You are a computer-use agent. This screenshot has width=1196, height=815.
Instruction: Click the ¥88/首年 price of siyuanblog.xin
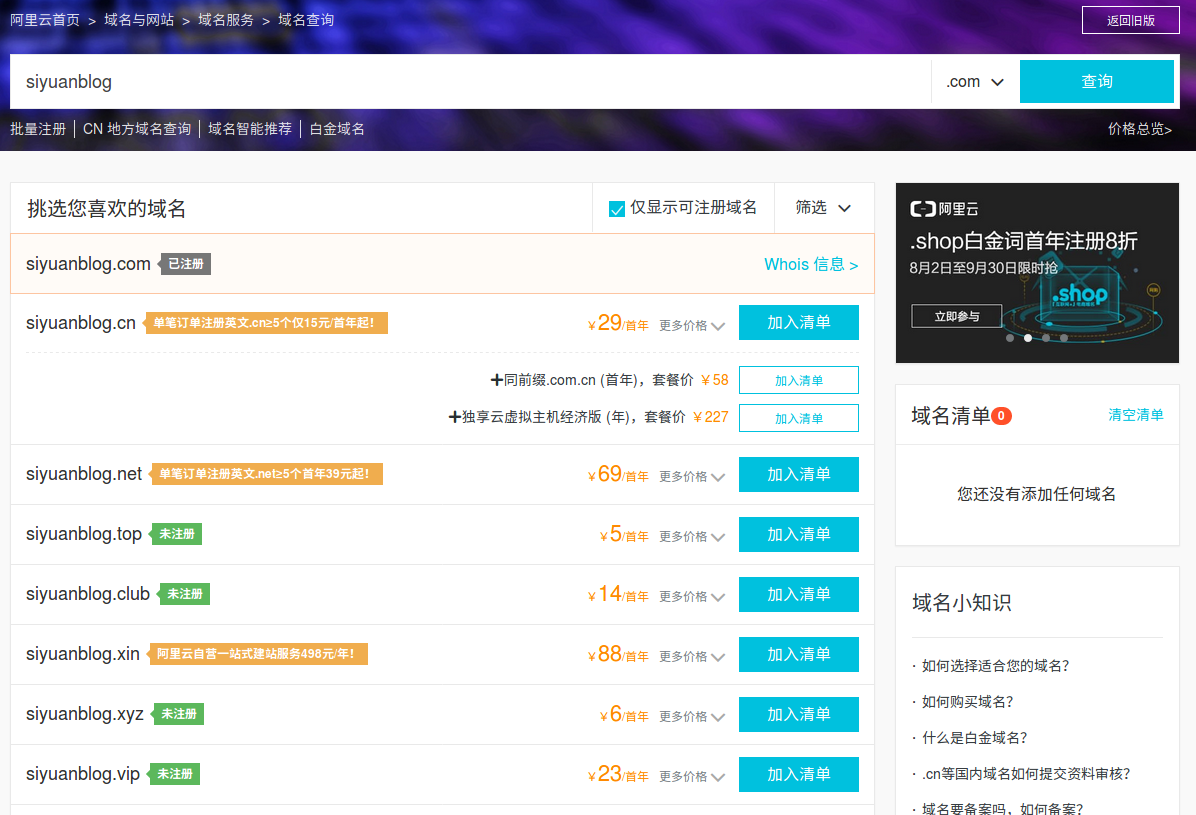(x=618, y=655)
